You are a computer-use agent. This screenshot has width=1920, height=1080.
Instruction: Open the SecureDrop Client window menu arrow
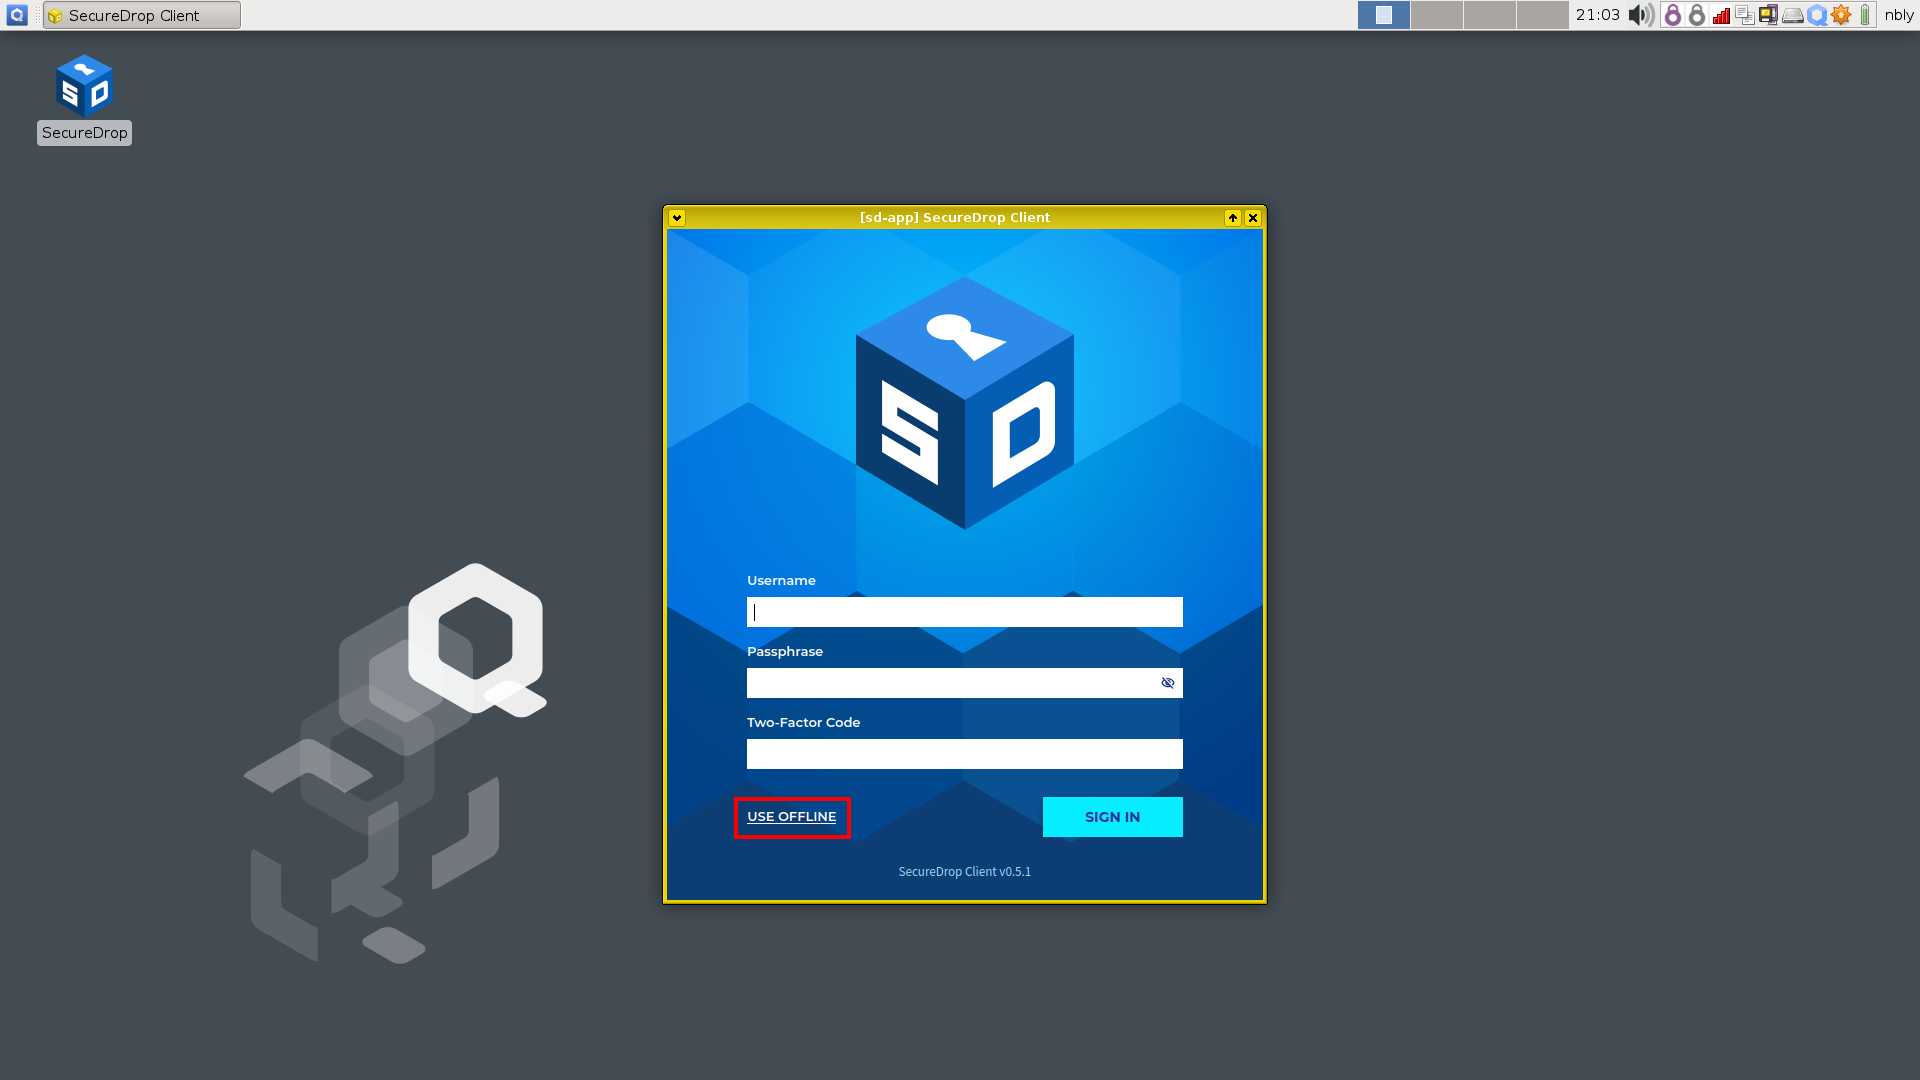click(x=677, y=218)
